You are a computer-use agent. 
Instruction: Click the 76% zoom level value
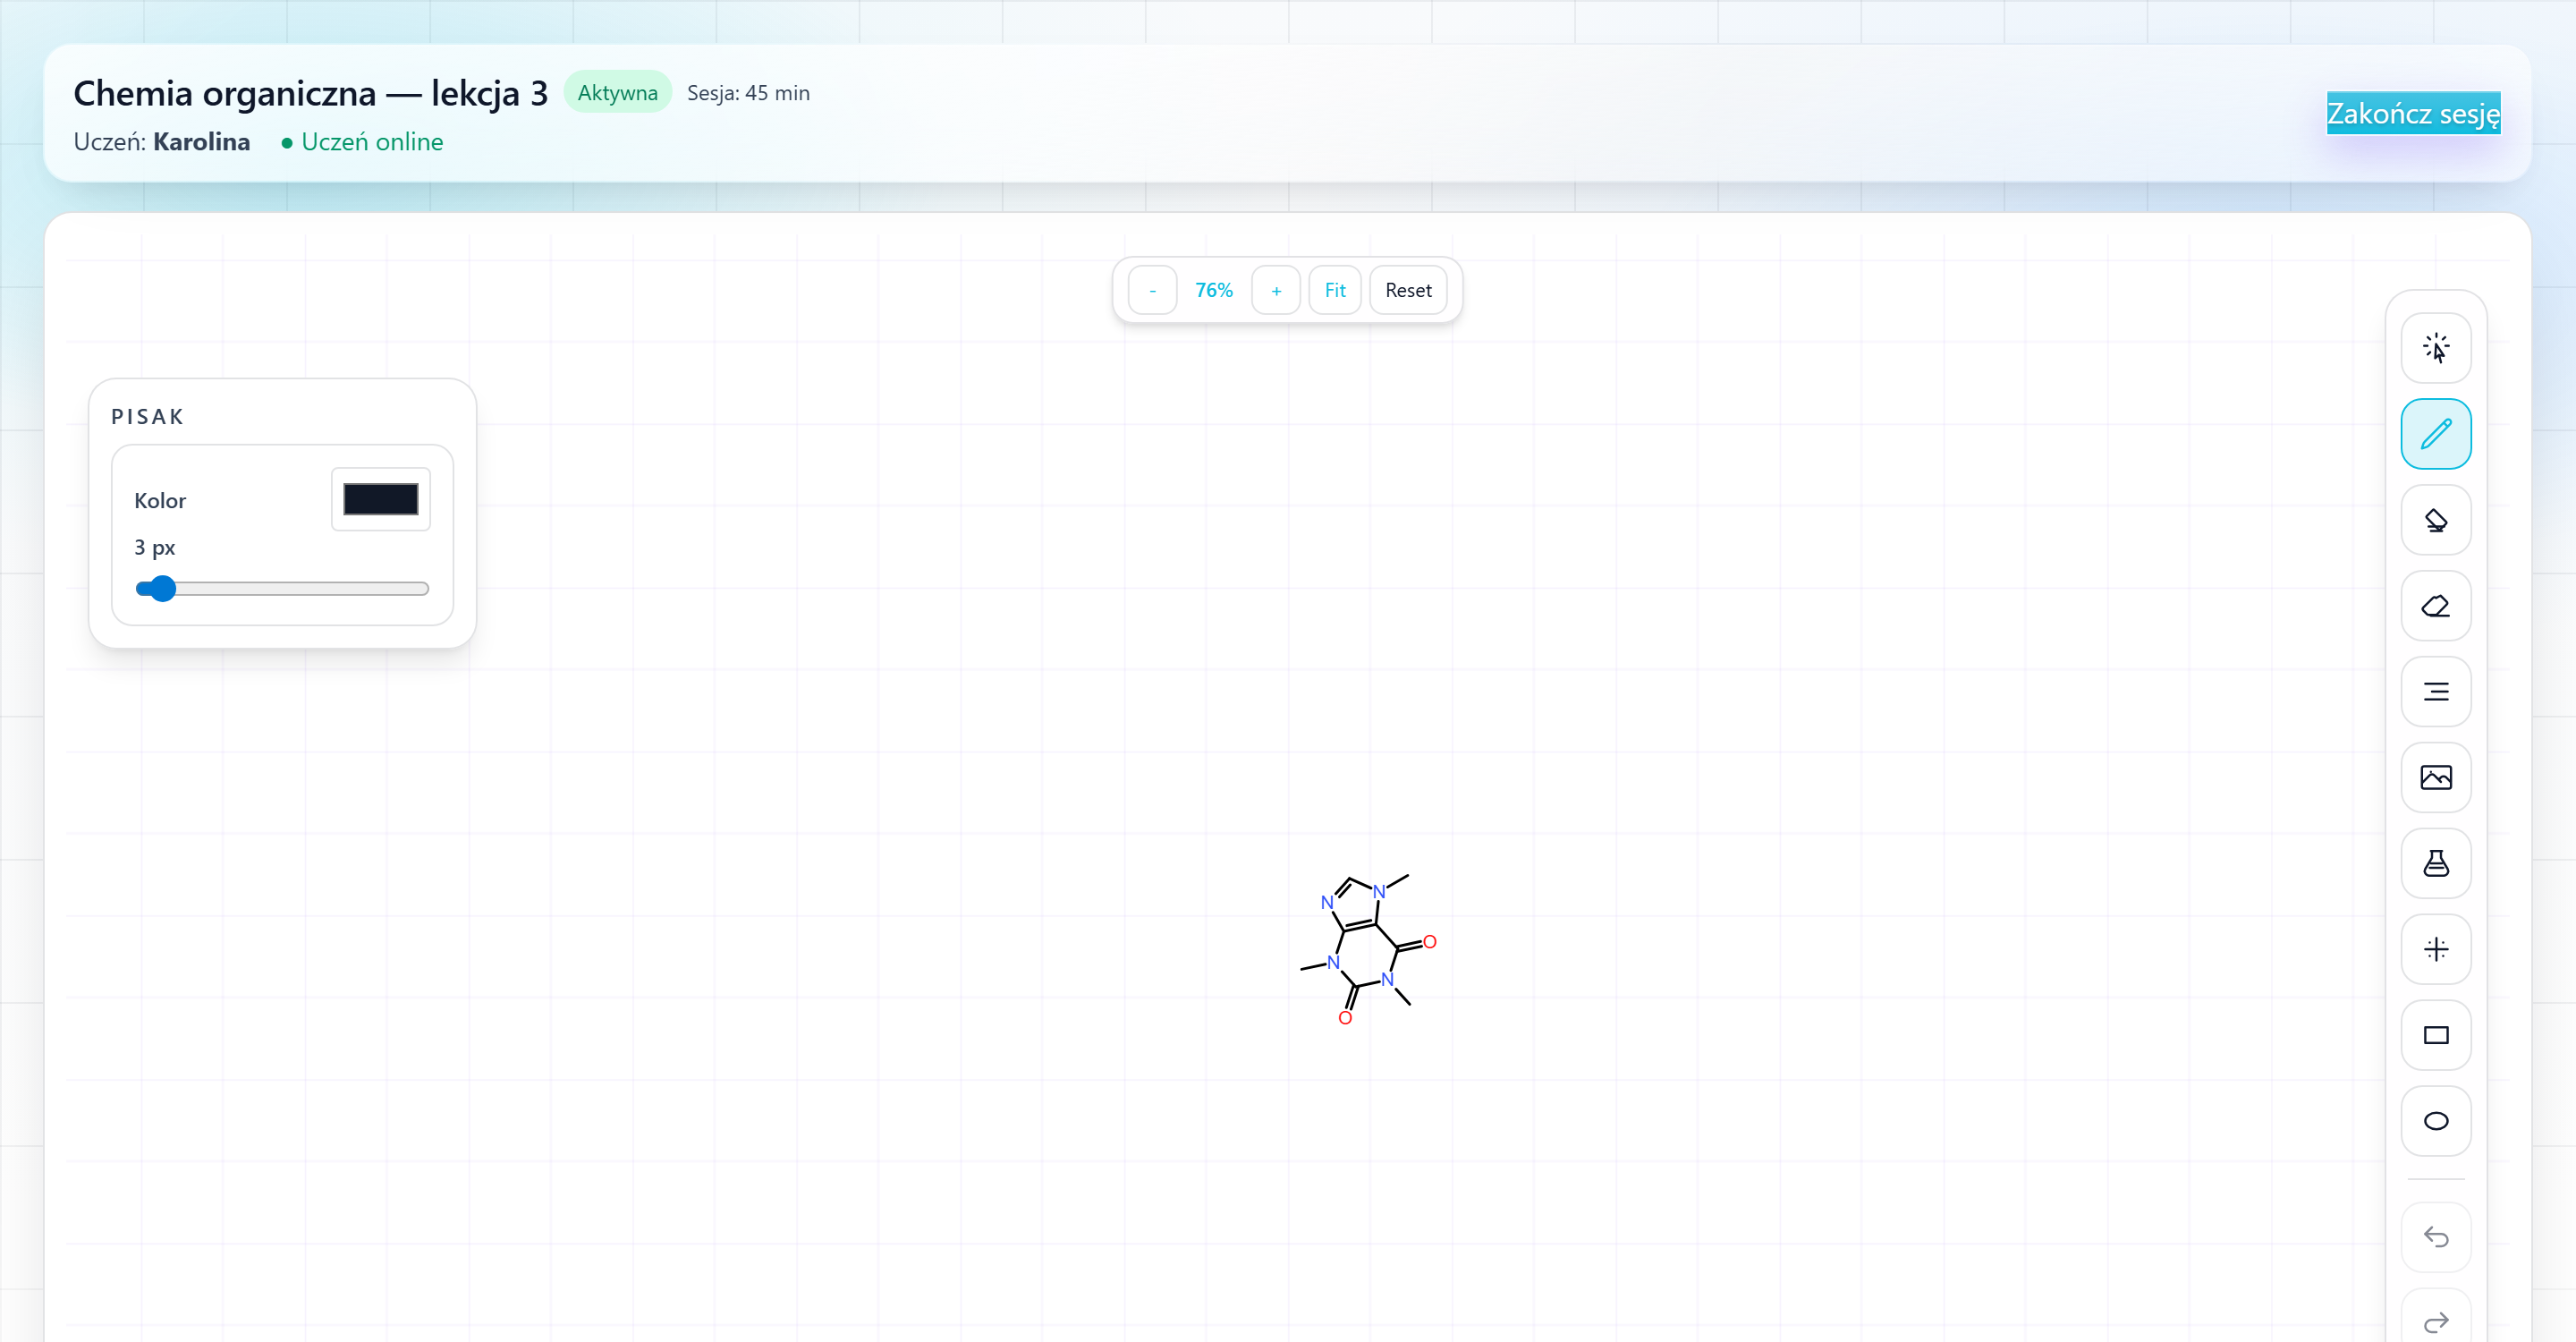[1214, 290]
